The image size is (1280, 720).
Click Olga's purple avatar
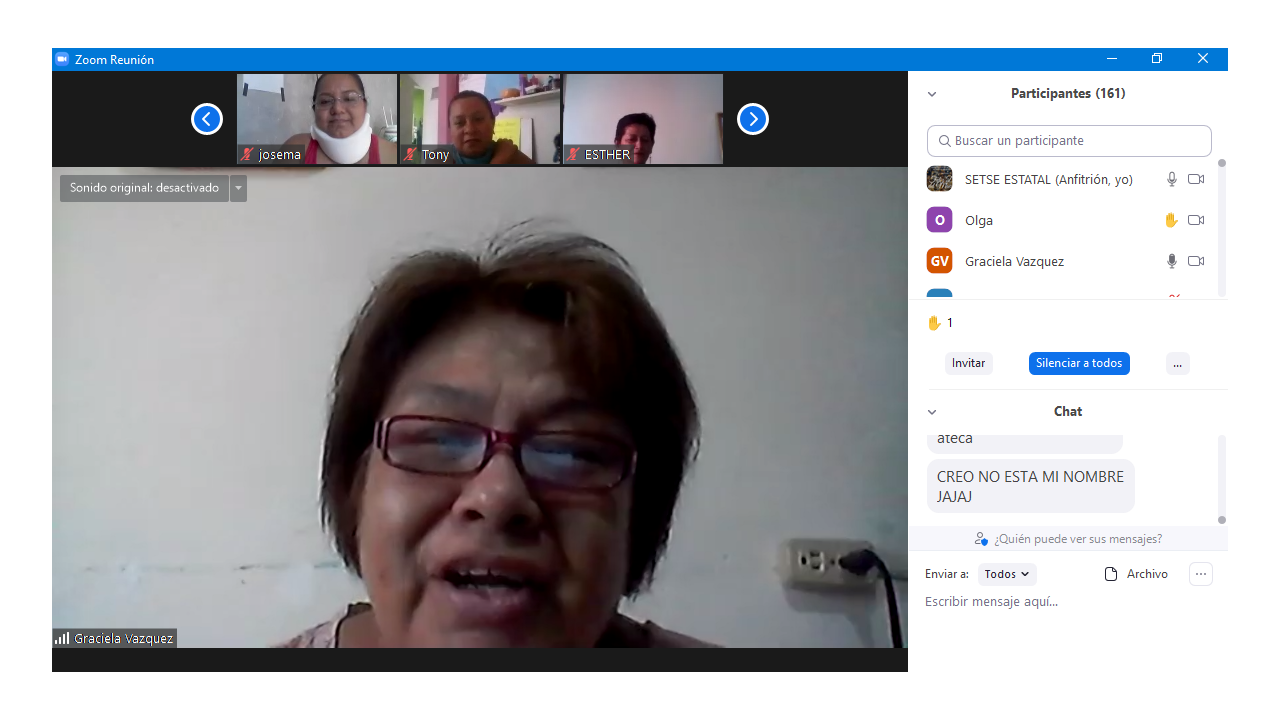point(939,220)
